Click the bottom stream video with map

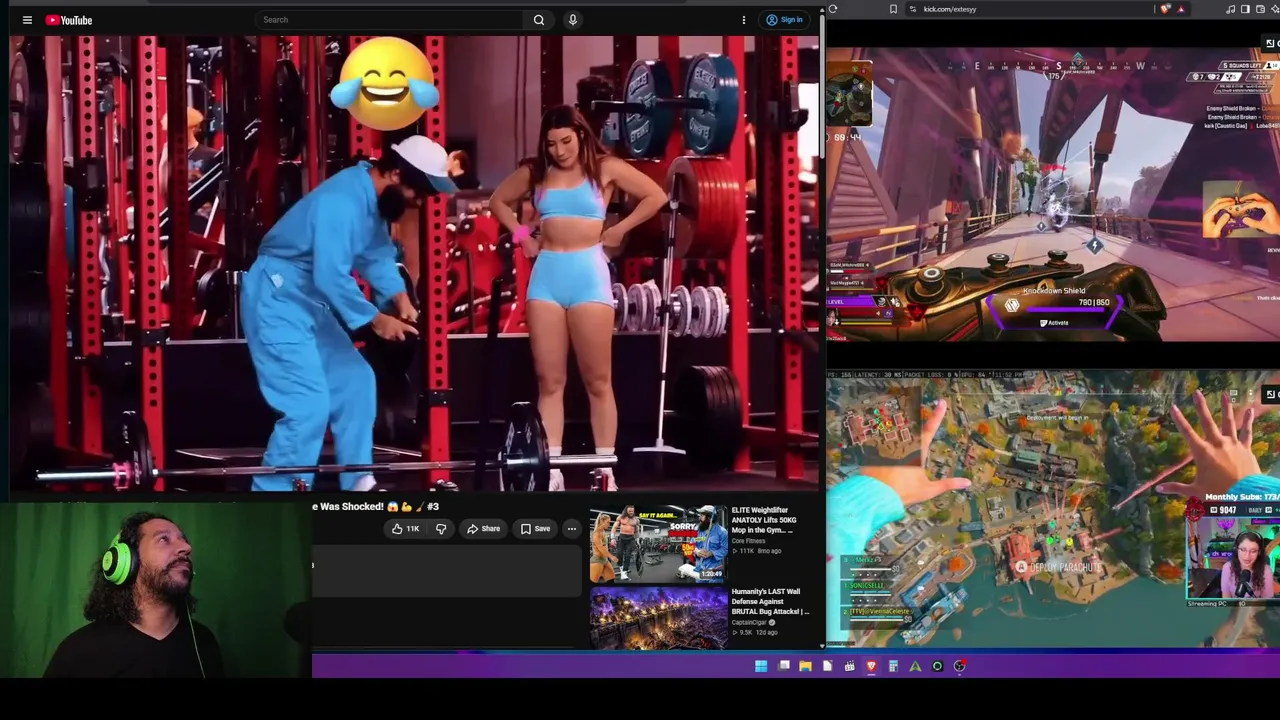click(x=1053, y=510)
